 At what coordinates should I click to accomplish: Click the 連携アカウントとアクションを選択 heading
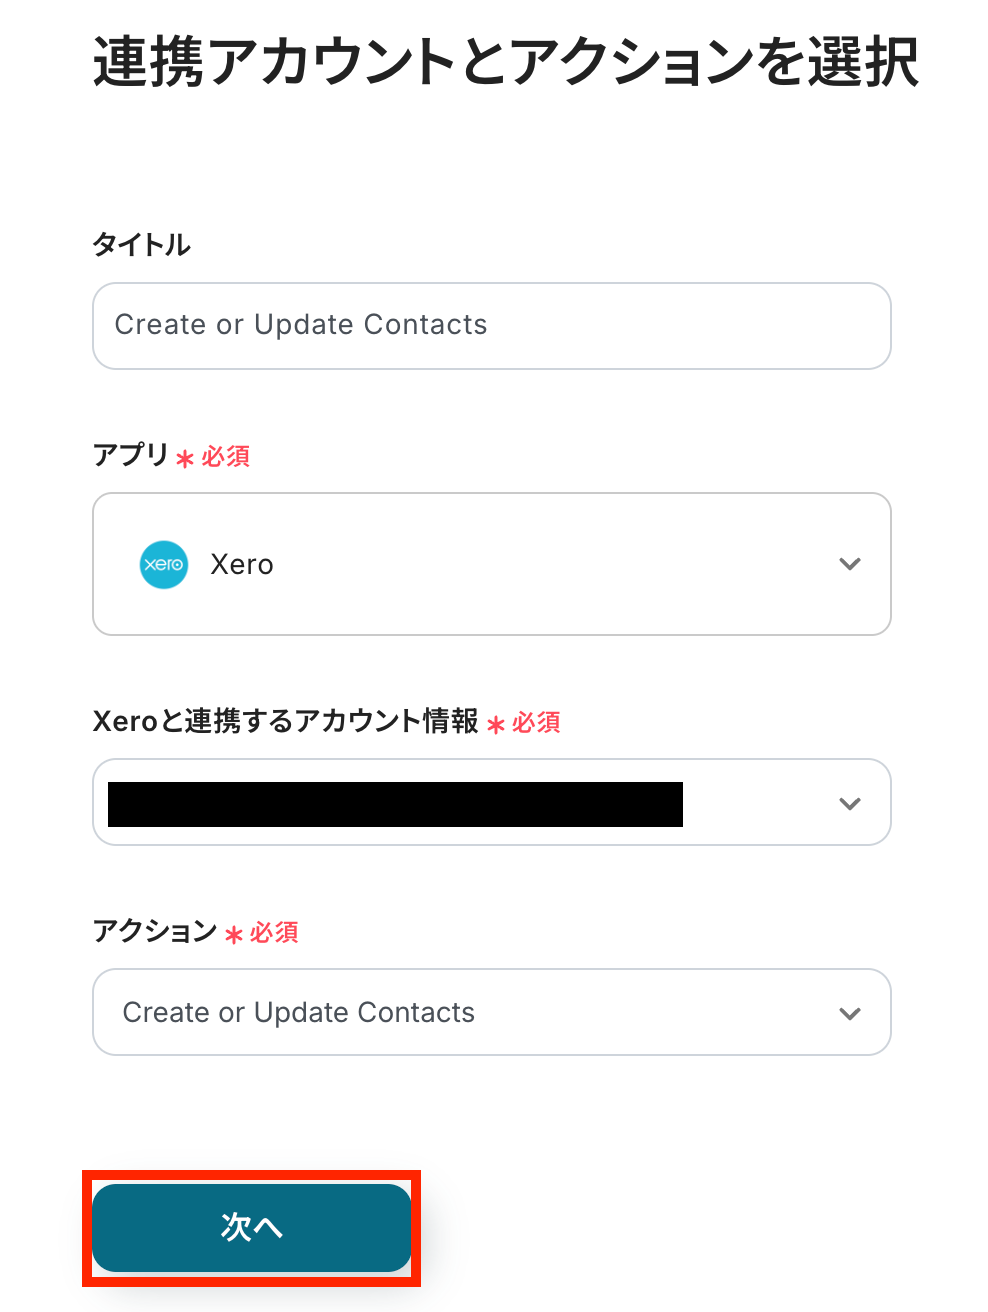click(506, 62)
